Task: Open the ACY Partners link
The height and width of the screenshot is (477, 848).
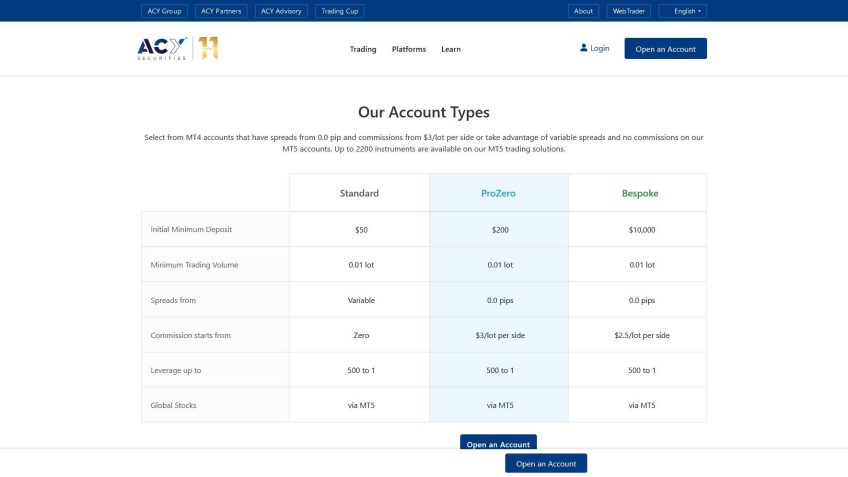Action: (x=222, y=11)
